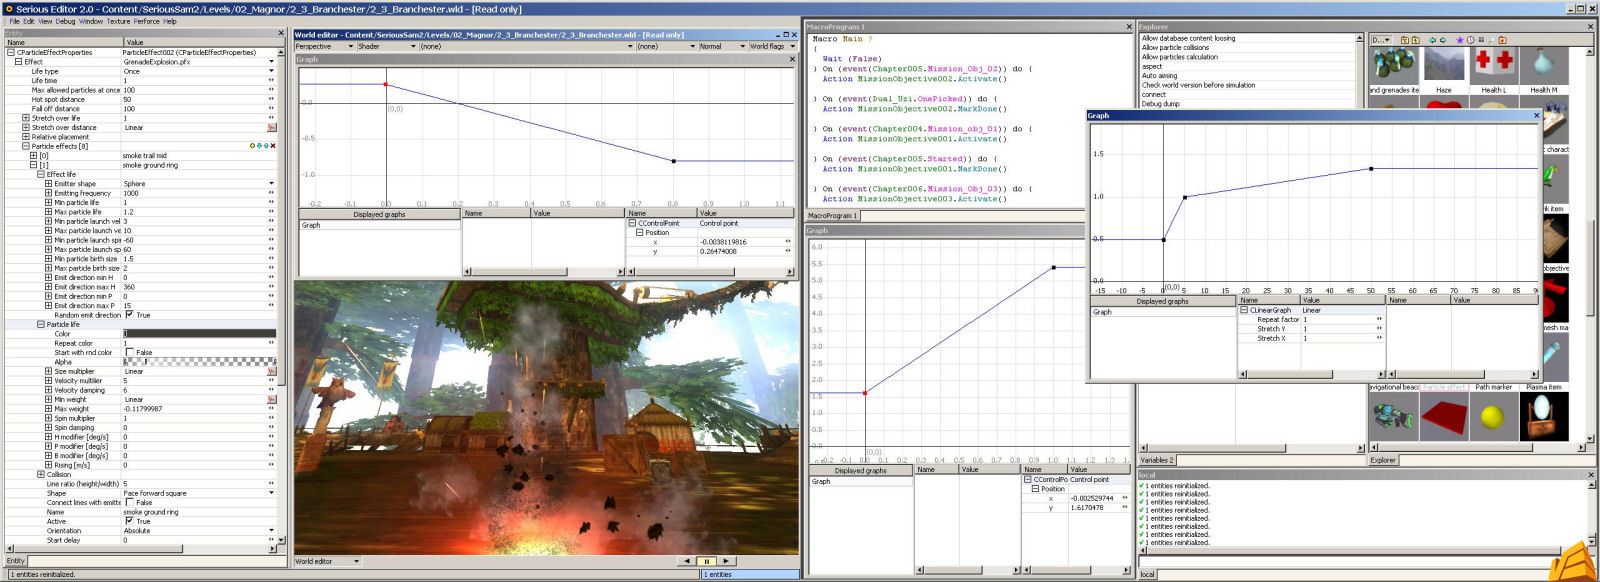Open graph editor for Size multiplier
Image resolution: width=1600 pixels, height=582 pixels.
point(271,372)
